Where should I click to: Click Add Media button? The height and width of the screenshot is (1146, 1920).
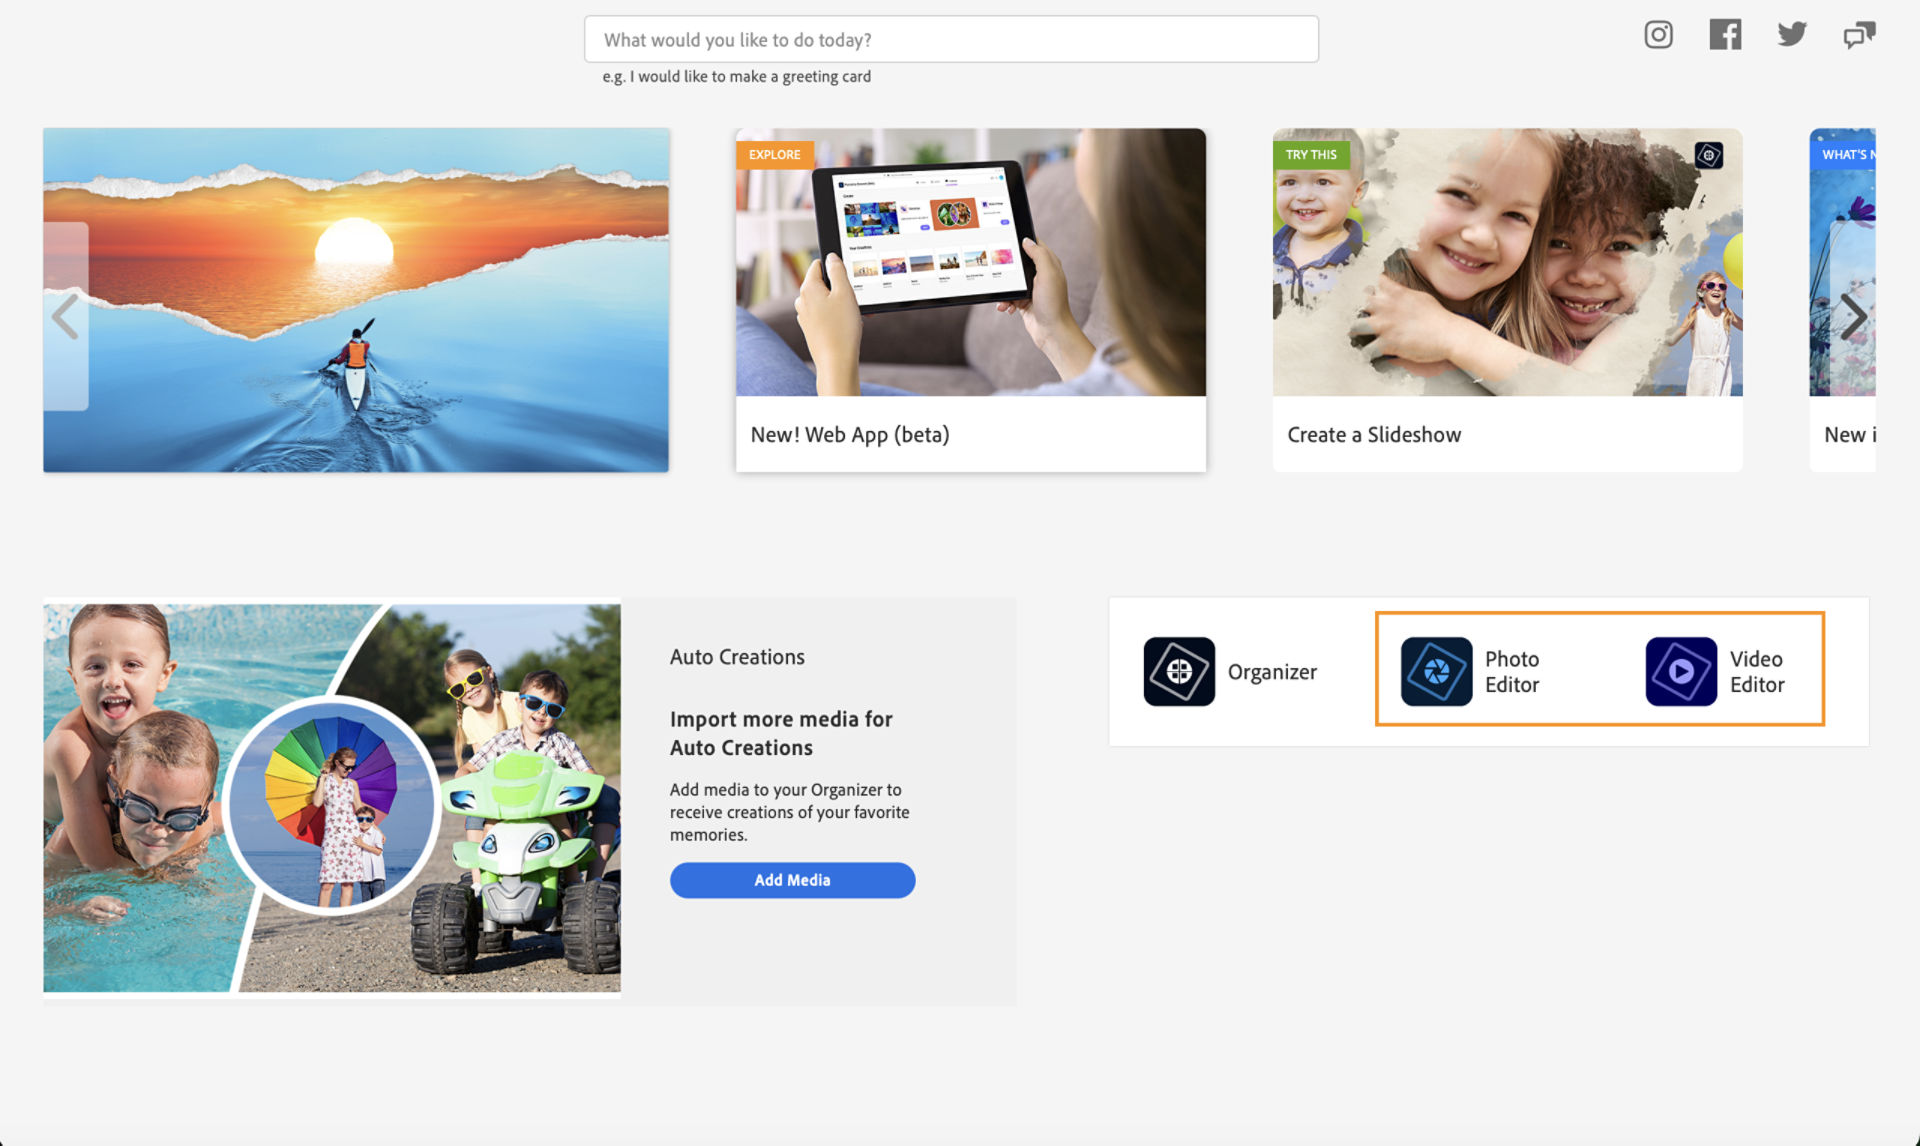click(x=792, y=880)
